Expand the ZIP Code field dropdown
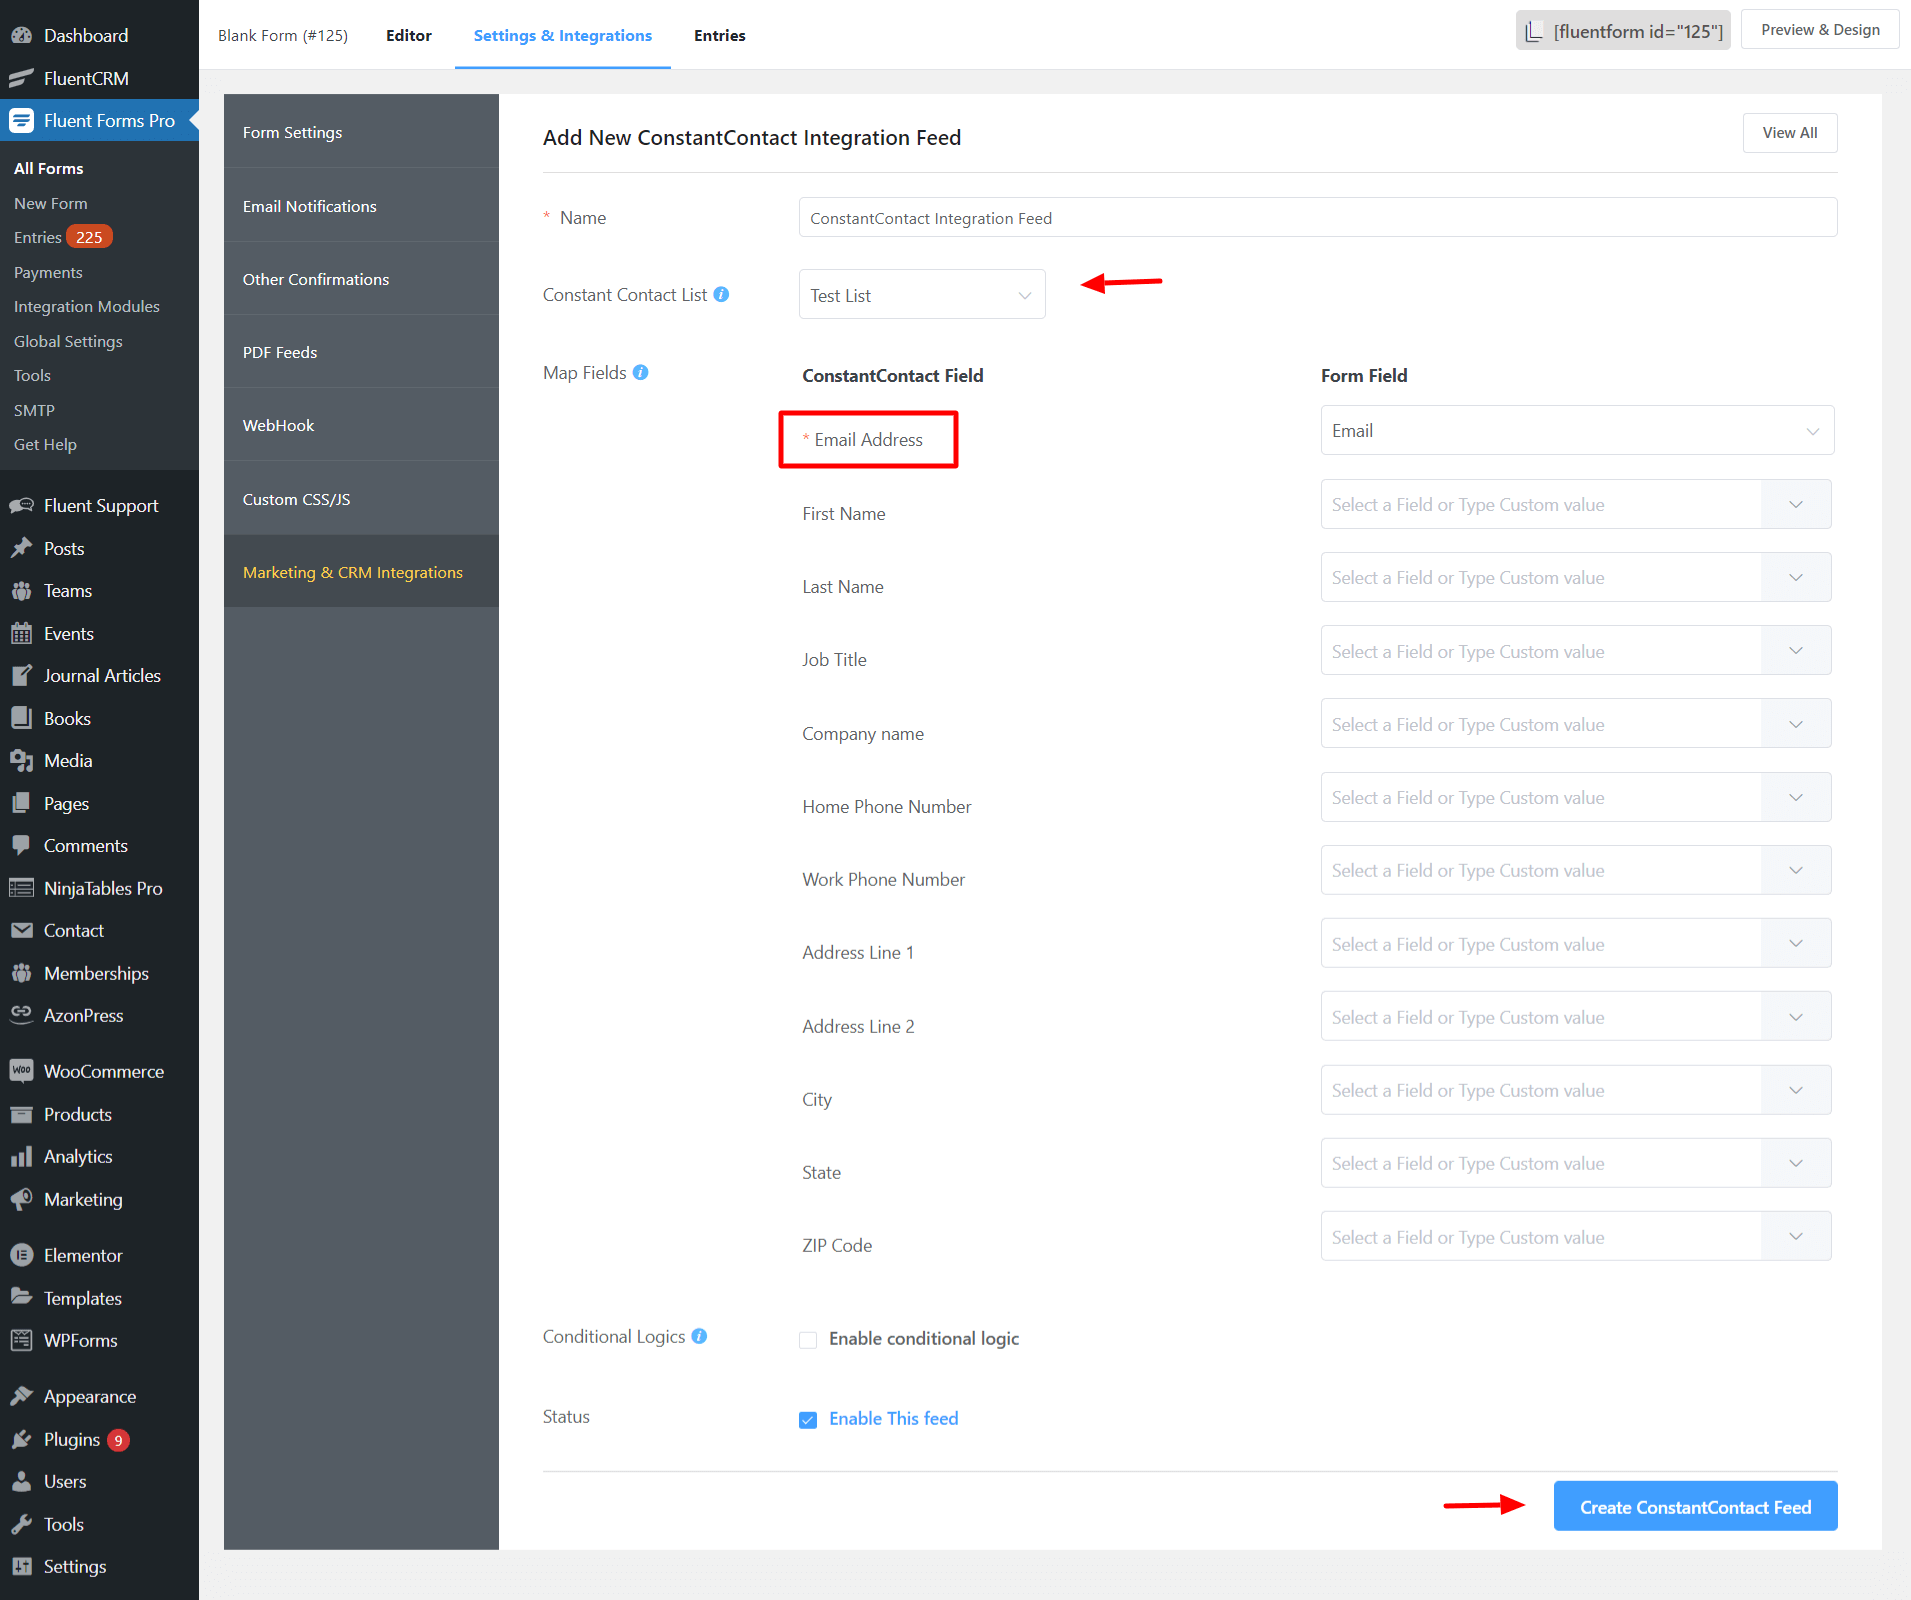Image resolution: width=1911 pixels, height=1600 pixels. tap(1795, 1237)
